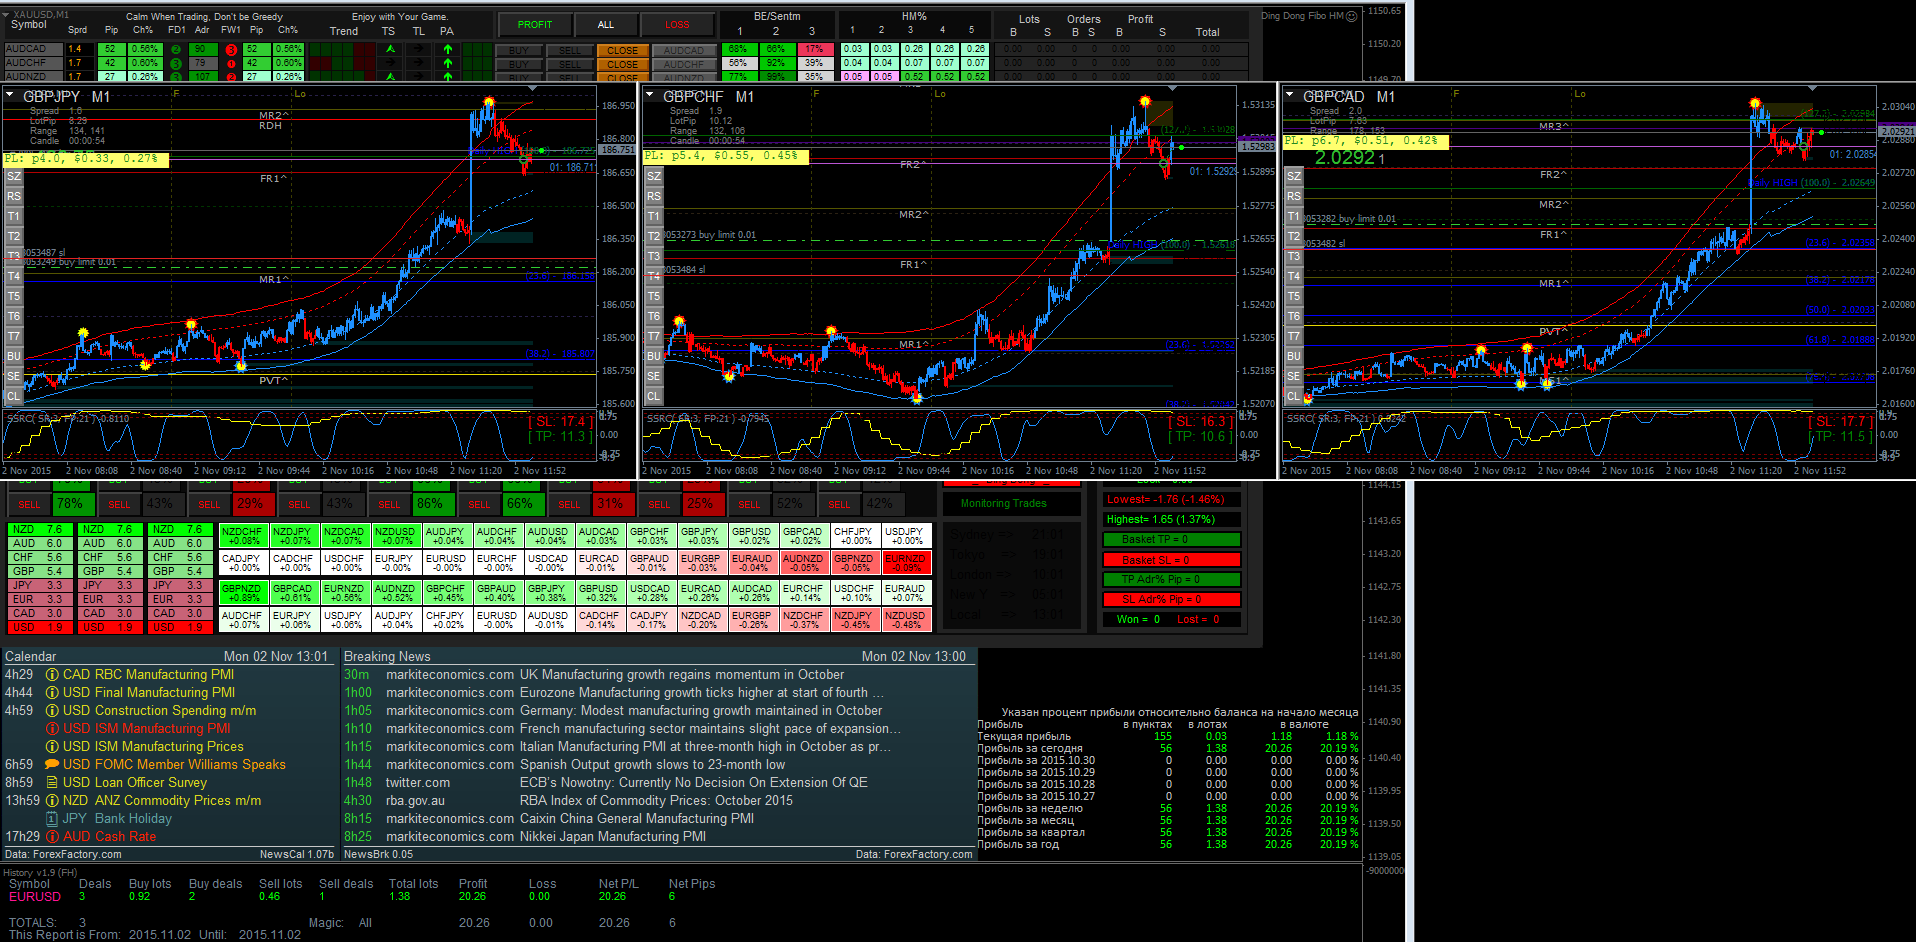Click the CL button on GBPJPY chart
Screen dimensions: 1916x942
coord(14,396)
